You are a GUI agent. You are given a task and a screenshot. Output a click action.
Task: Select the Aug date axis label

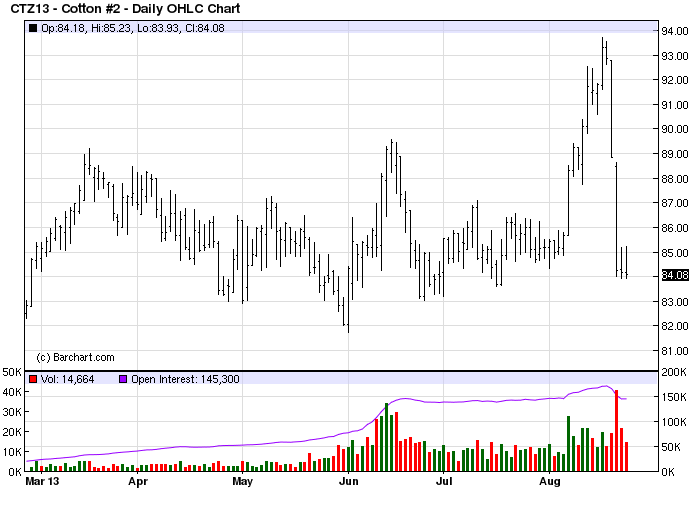click(x=550, y=481)
